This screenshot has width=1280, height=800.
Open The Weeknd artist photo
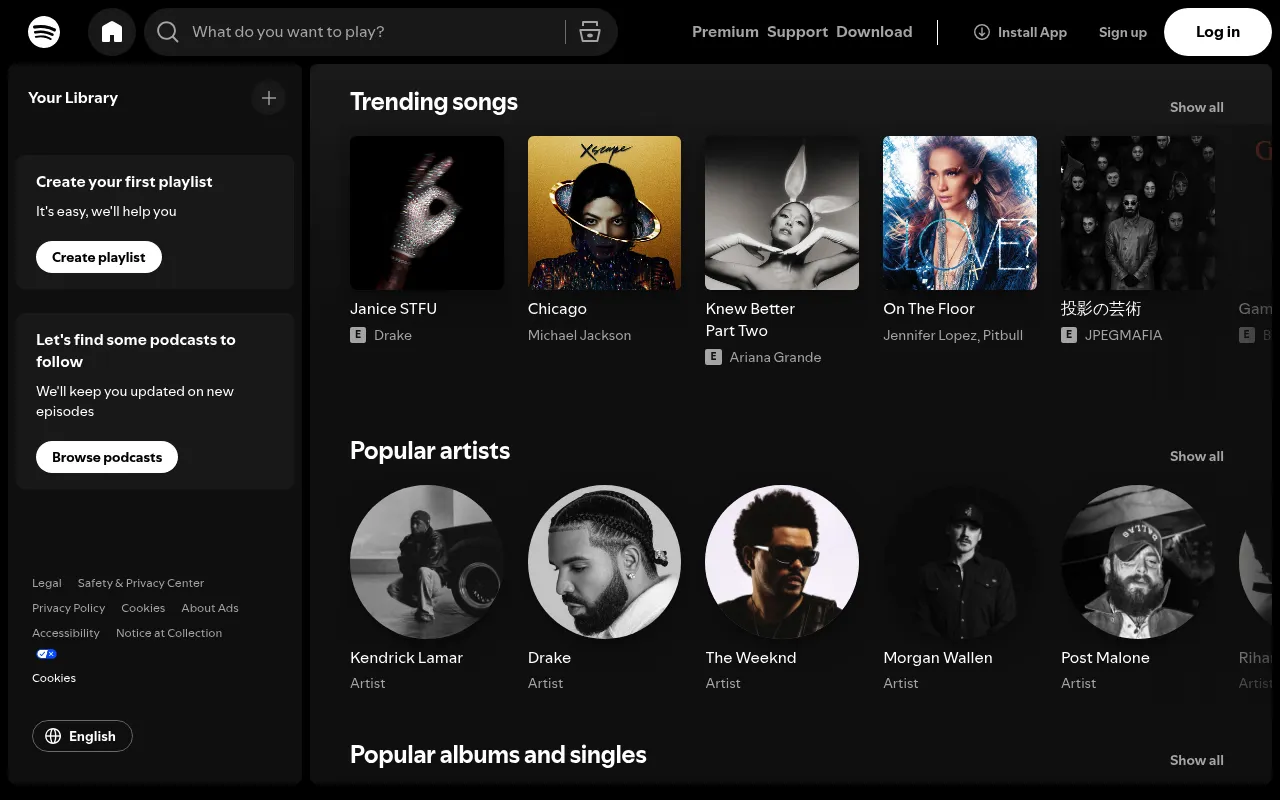(782, 562)
